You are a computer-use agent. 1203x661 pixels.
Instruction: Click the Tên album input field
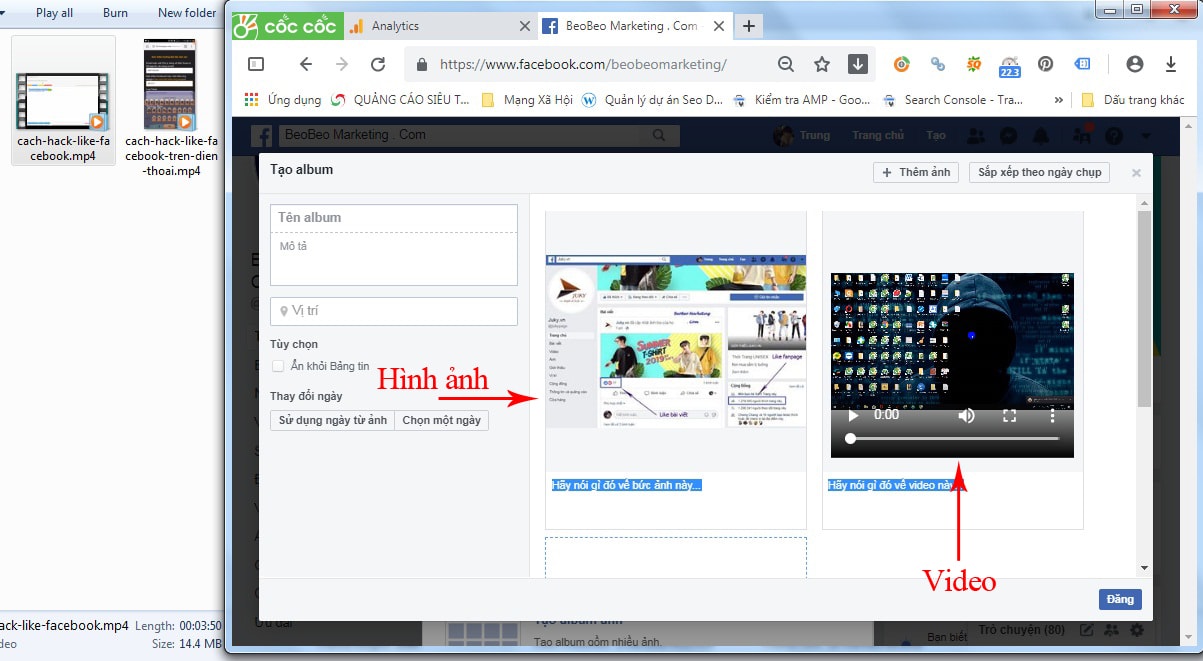[x=393, y=217]
